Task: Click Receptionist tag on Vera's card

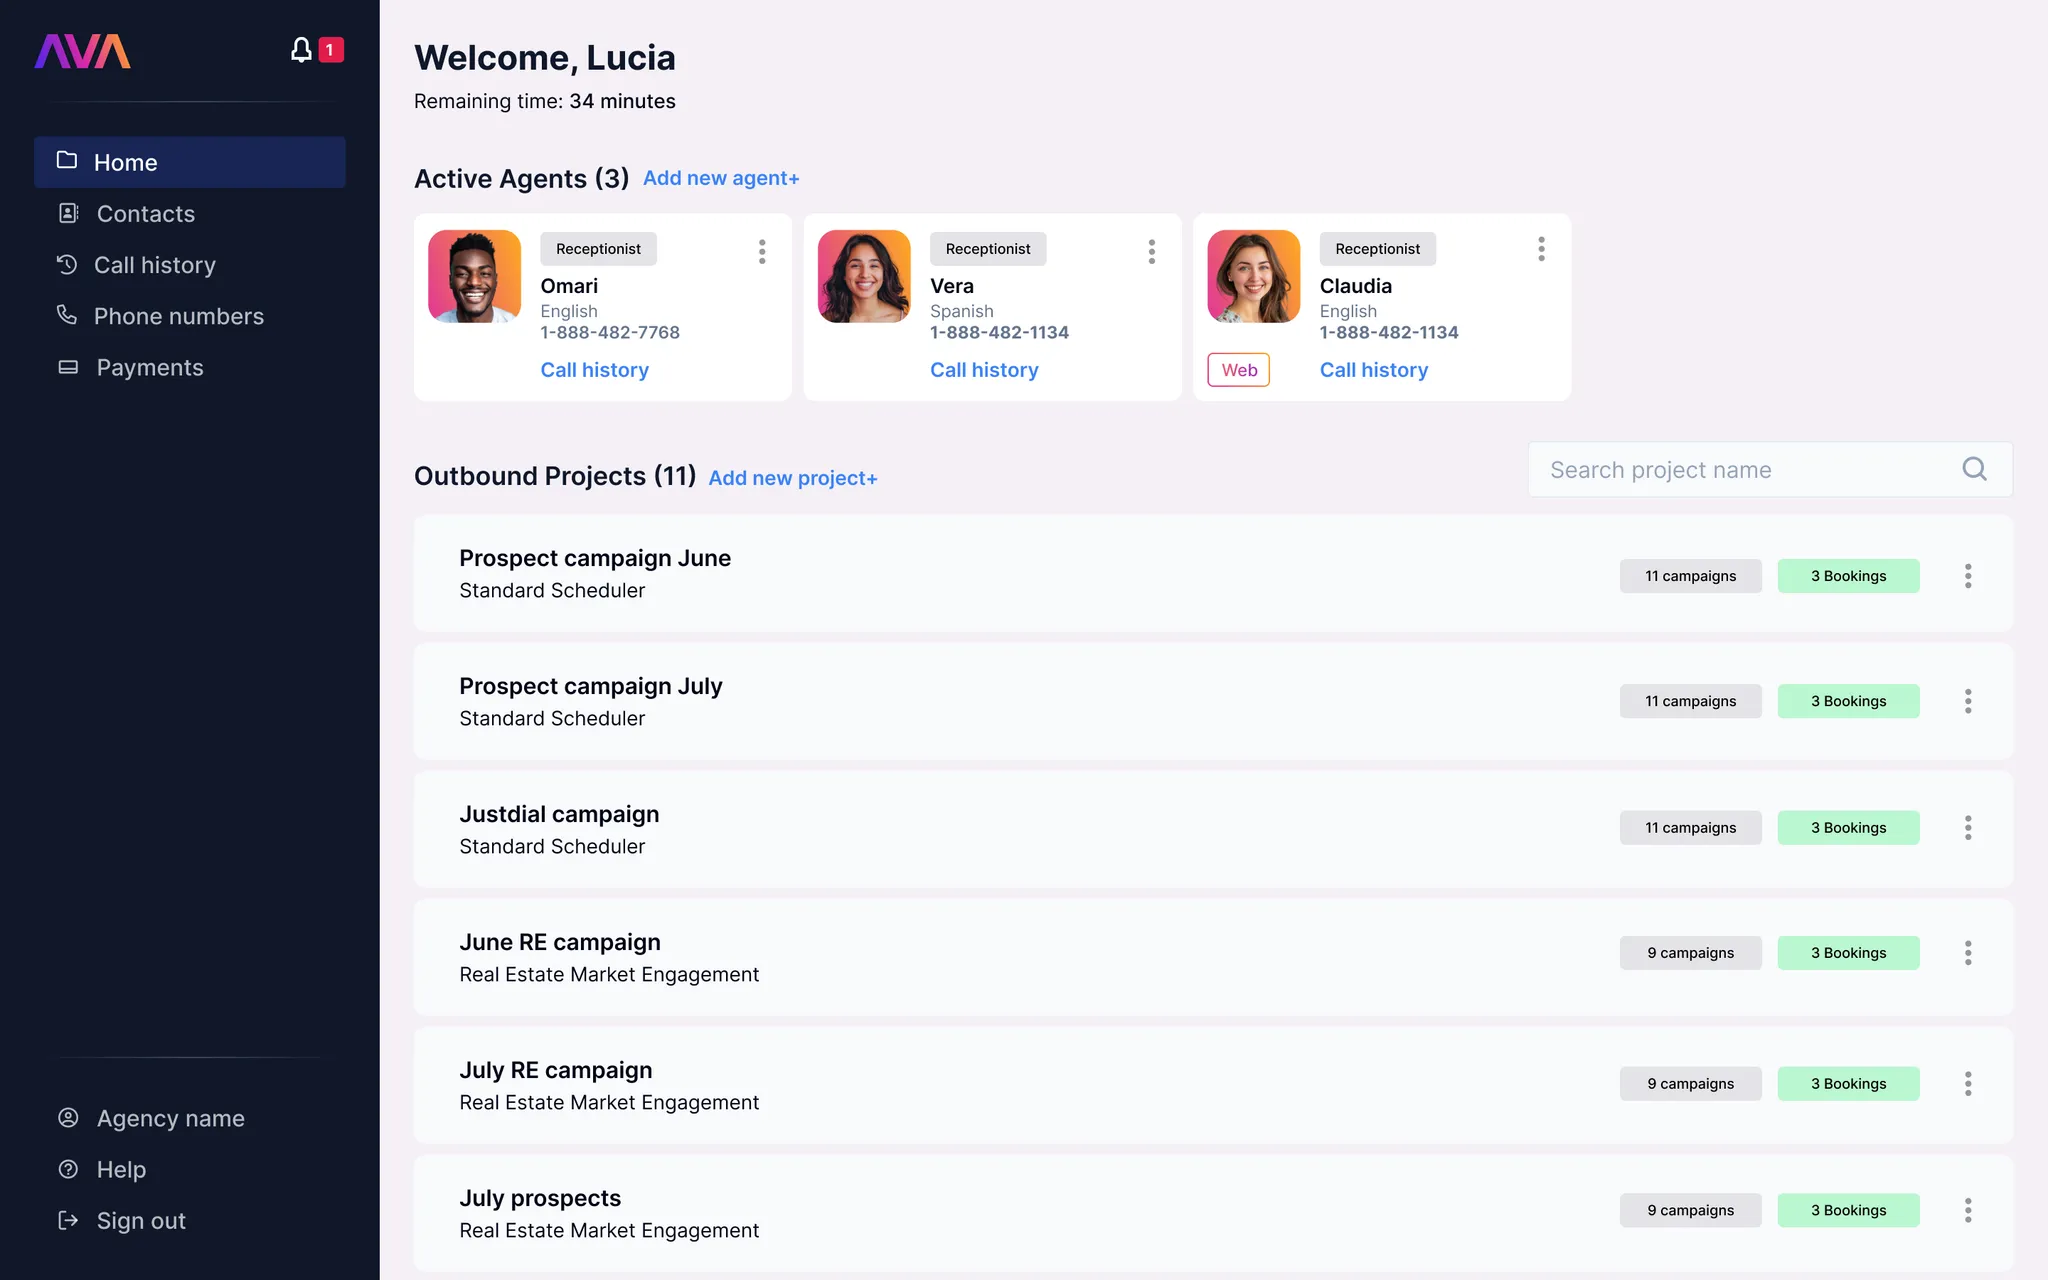Action: tap(988, 249)
